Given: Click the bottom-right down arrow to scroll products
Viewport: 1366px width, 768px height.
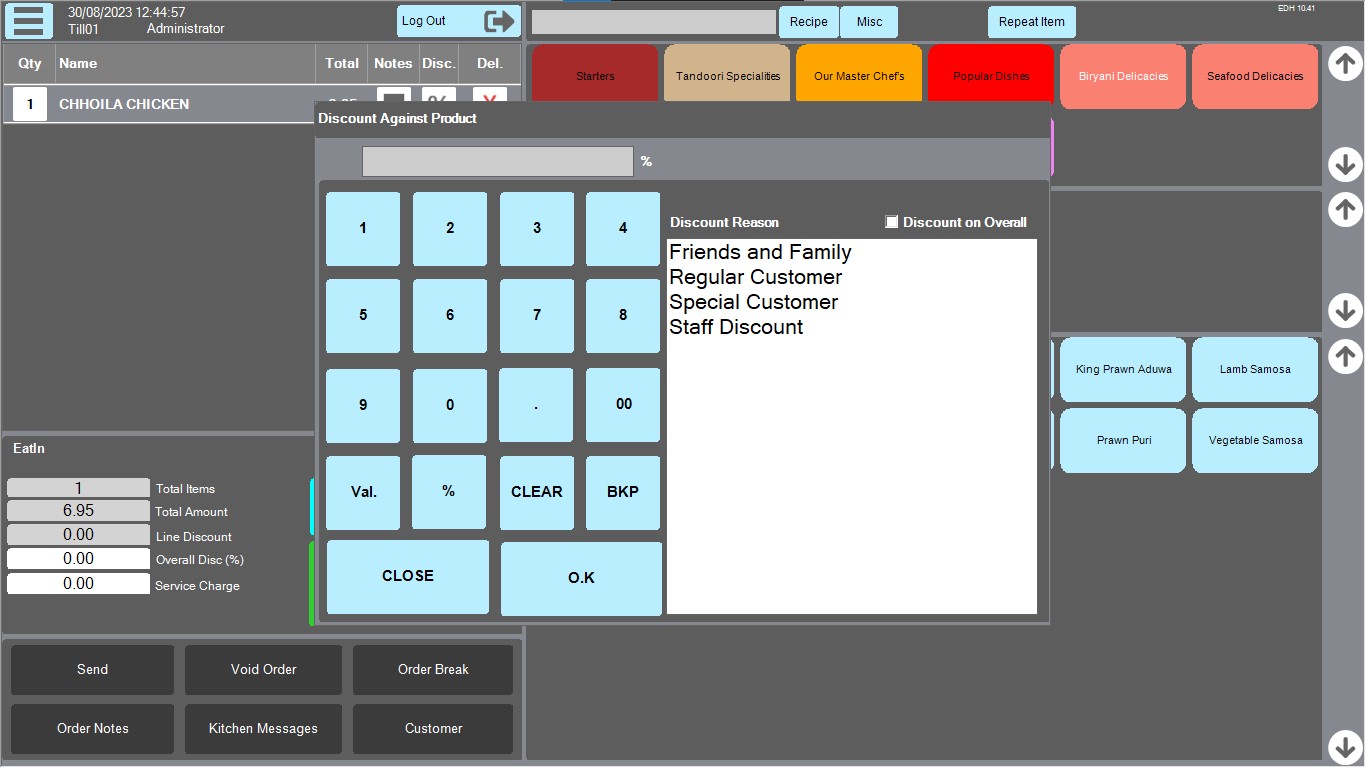Looking at the screenshot, I should point(1344,745).
